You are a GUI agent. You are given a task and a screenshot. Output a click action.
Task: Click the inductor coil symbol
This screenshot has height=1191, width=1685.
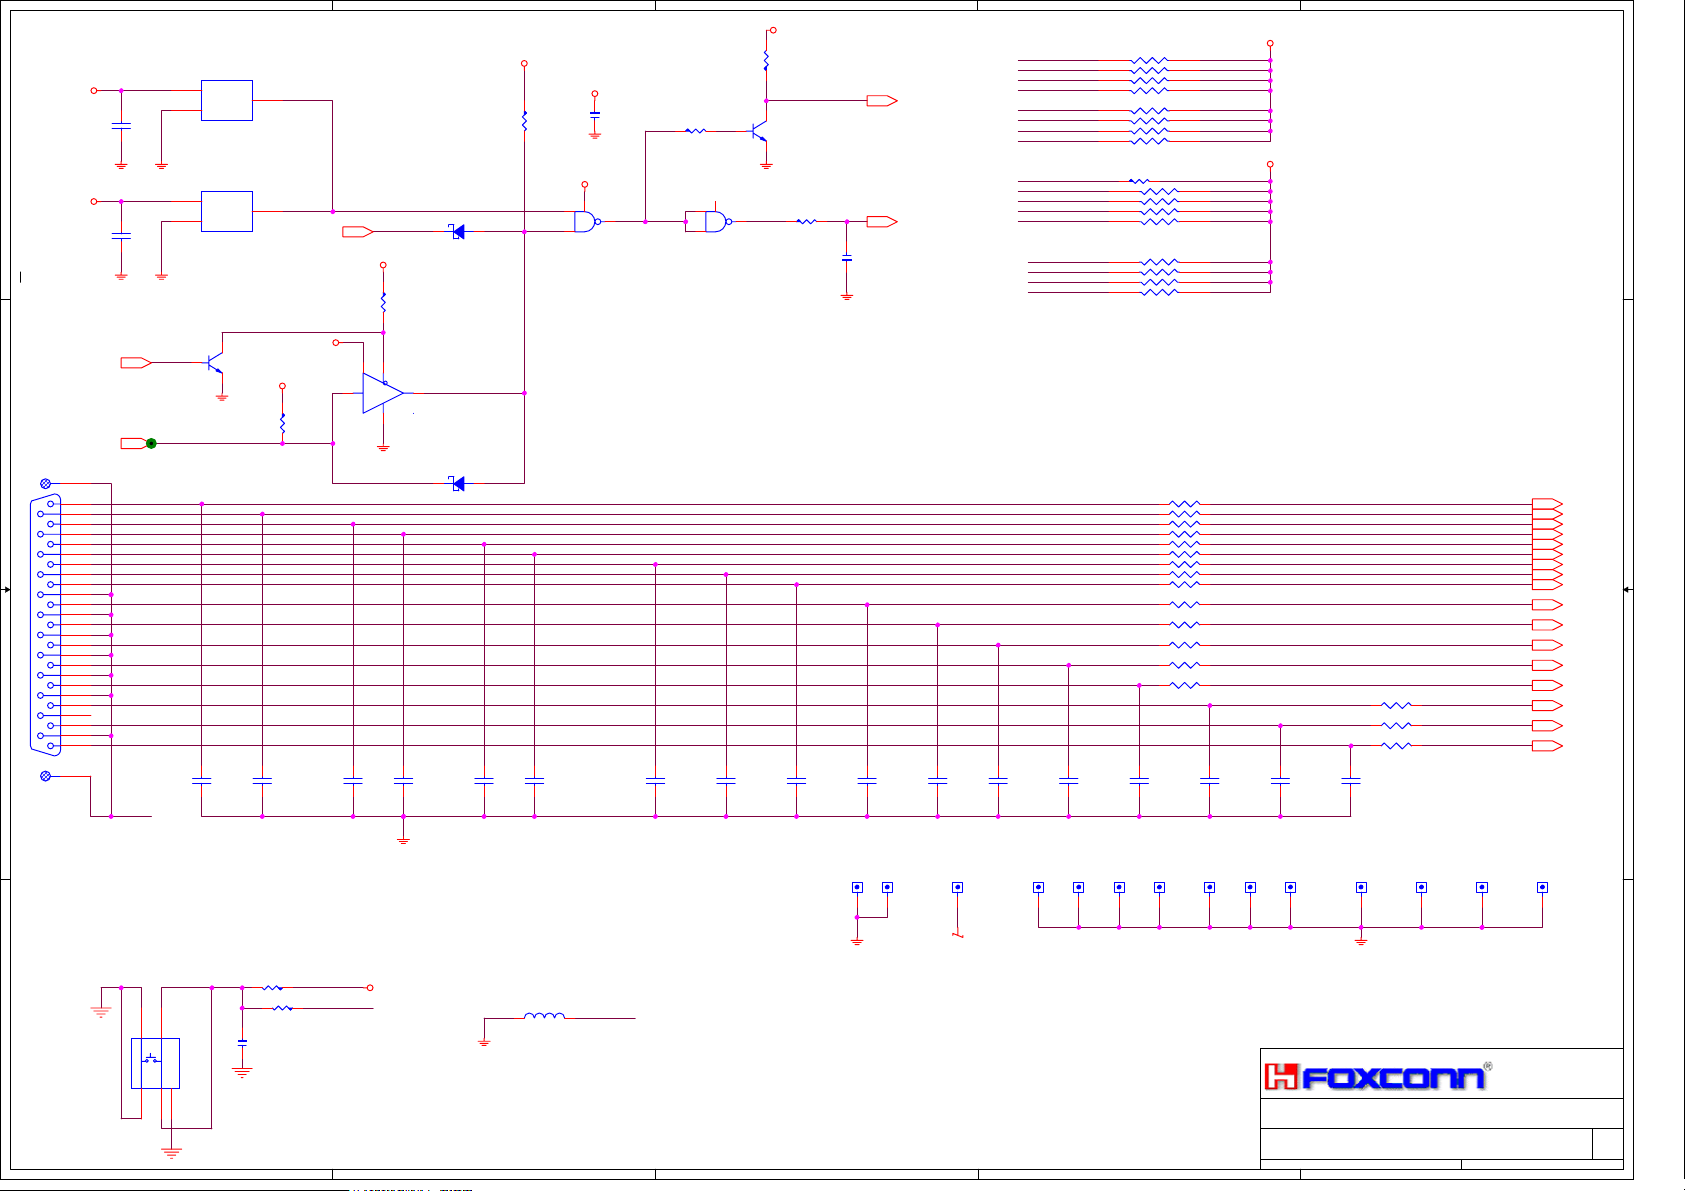point(544,1017)
